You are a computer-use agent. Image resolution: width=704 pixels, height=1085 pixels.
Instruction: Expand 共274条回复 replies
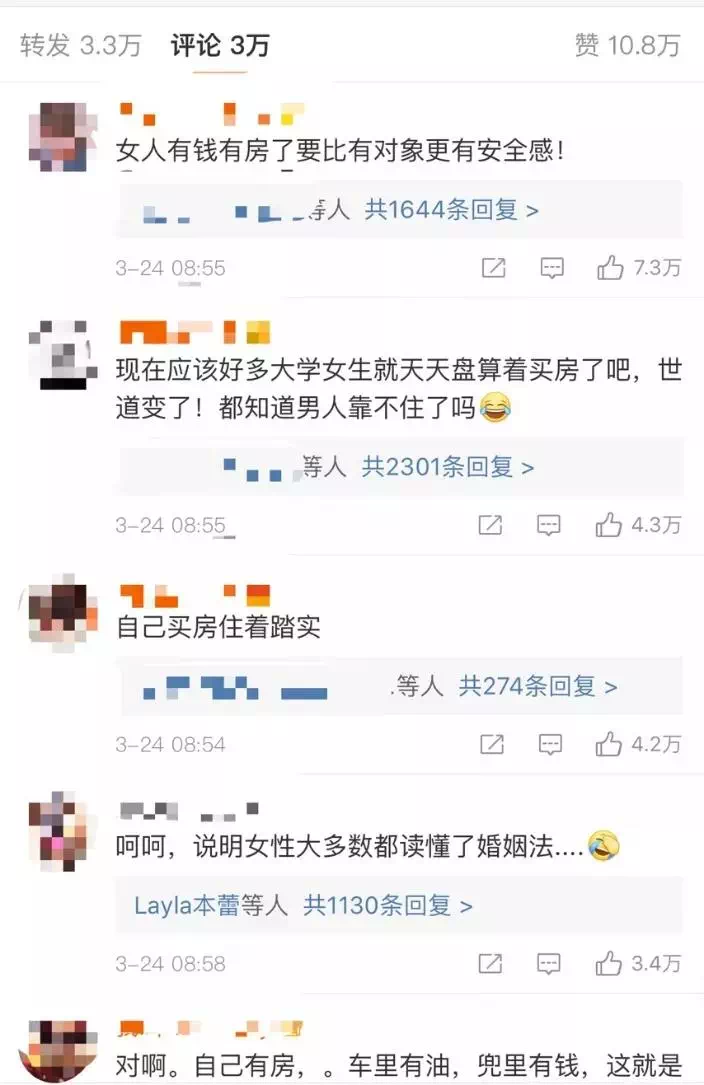(538, 686)
